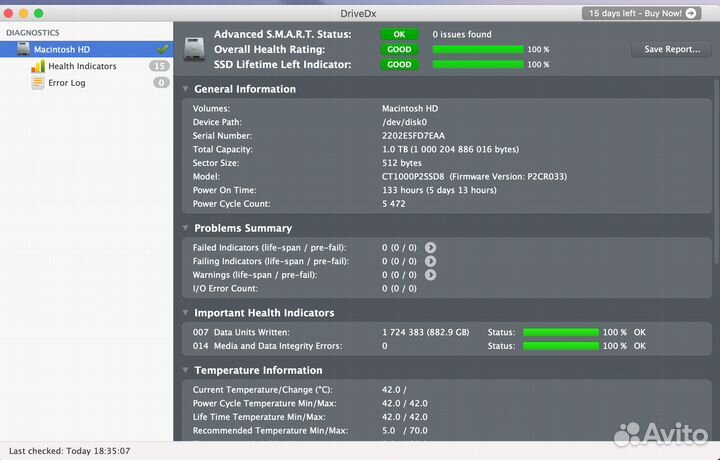Viewport: 720px width, 460px height.
Task: Click the Macintosh HD drive icon in the sidebar
Action: [x=23, y=49]
